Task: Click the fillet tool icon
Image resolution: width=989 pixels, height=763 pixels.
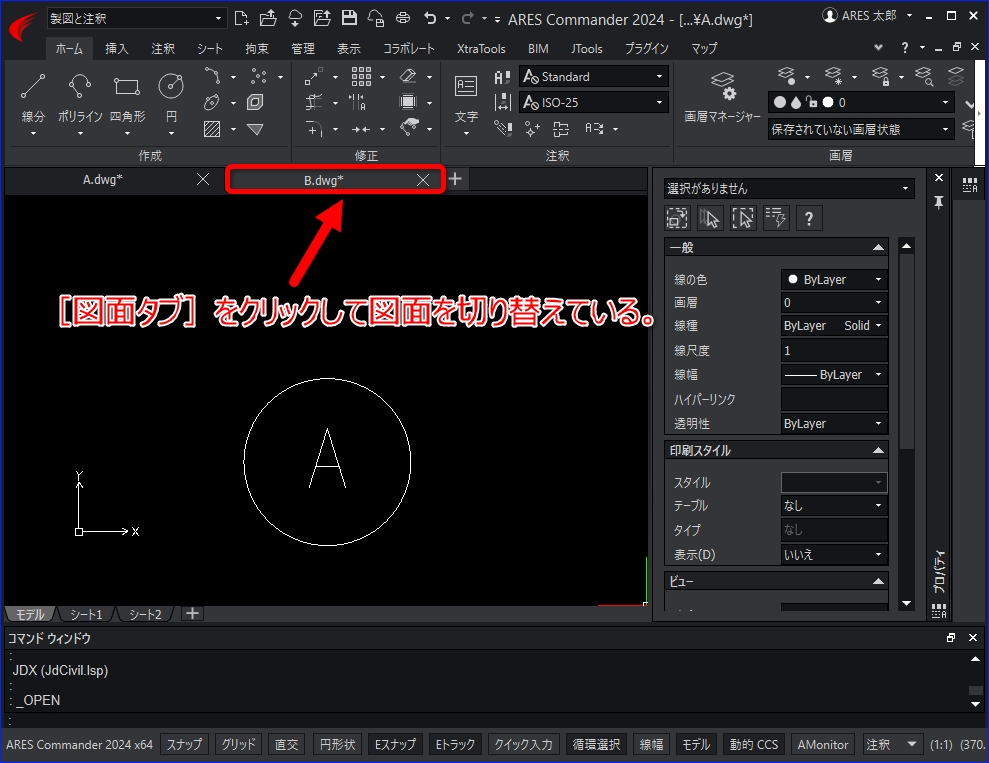Action: pyautogui.click(x=313, y=129)
